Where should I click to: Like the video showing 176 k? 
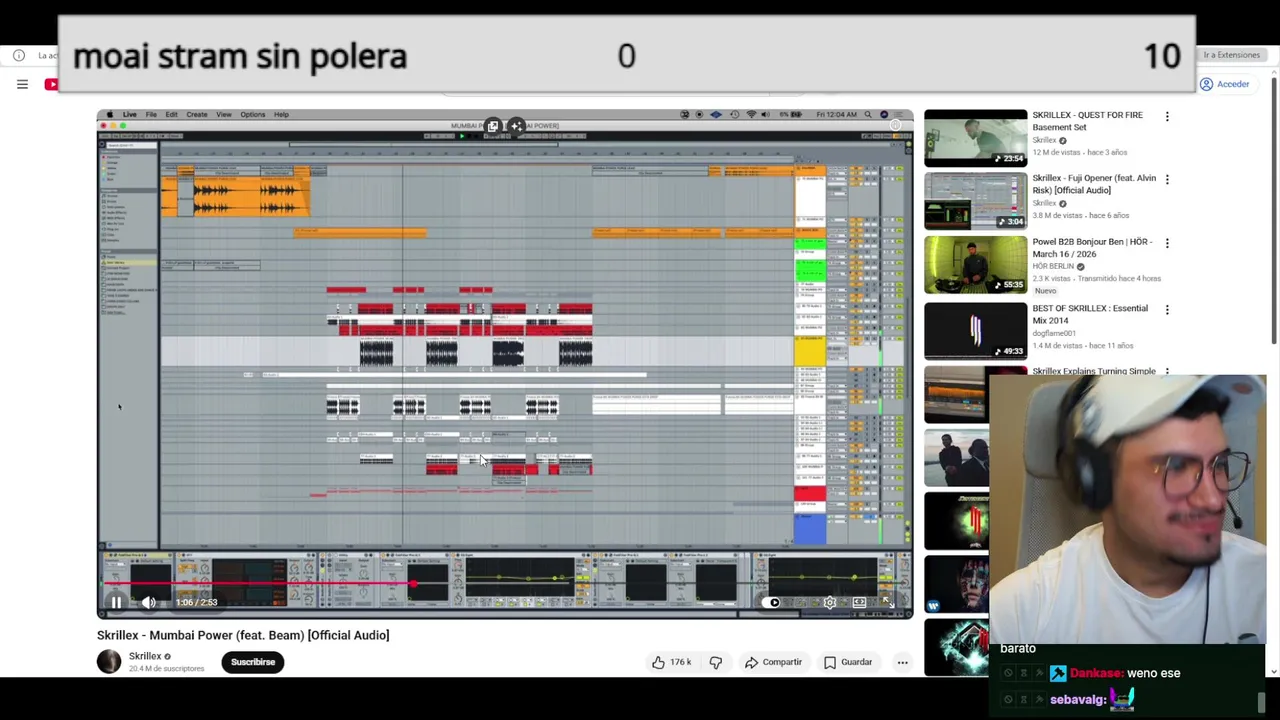pos(672,662)
